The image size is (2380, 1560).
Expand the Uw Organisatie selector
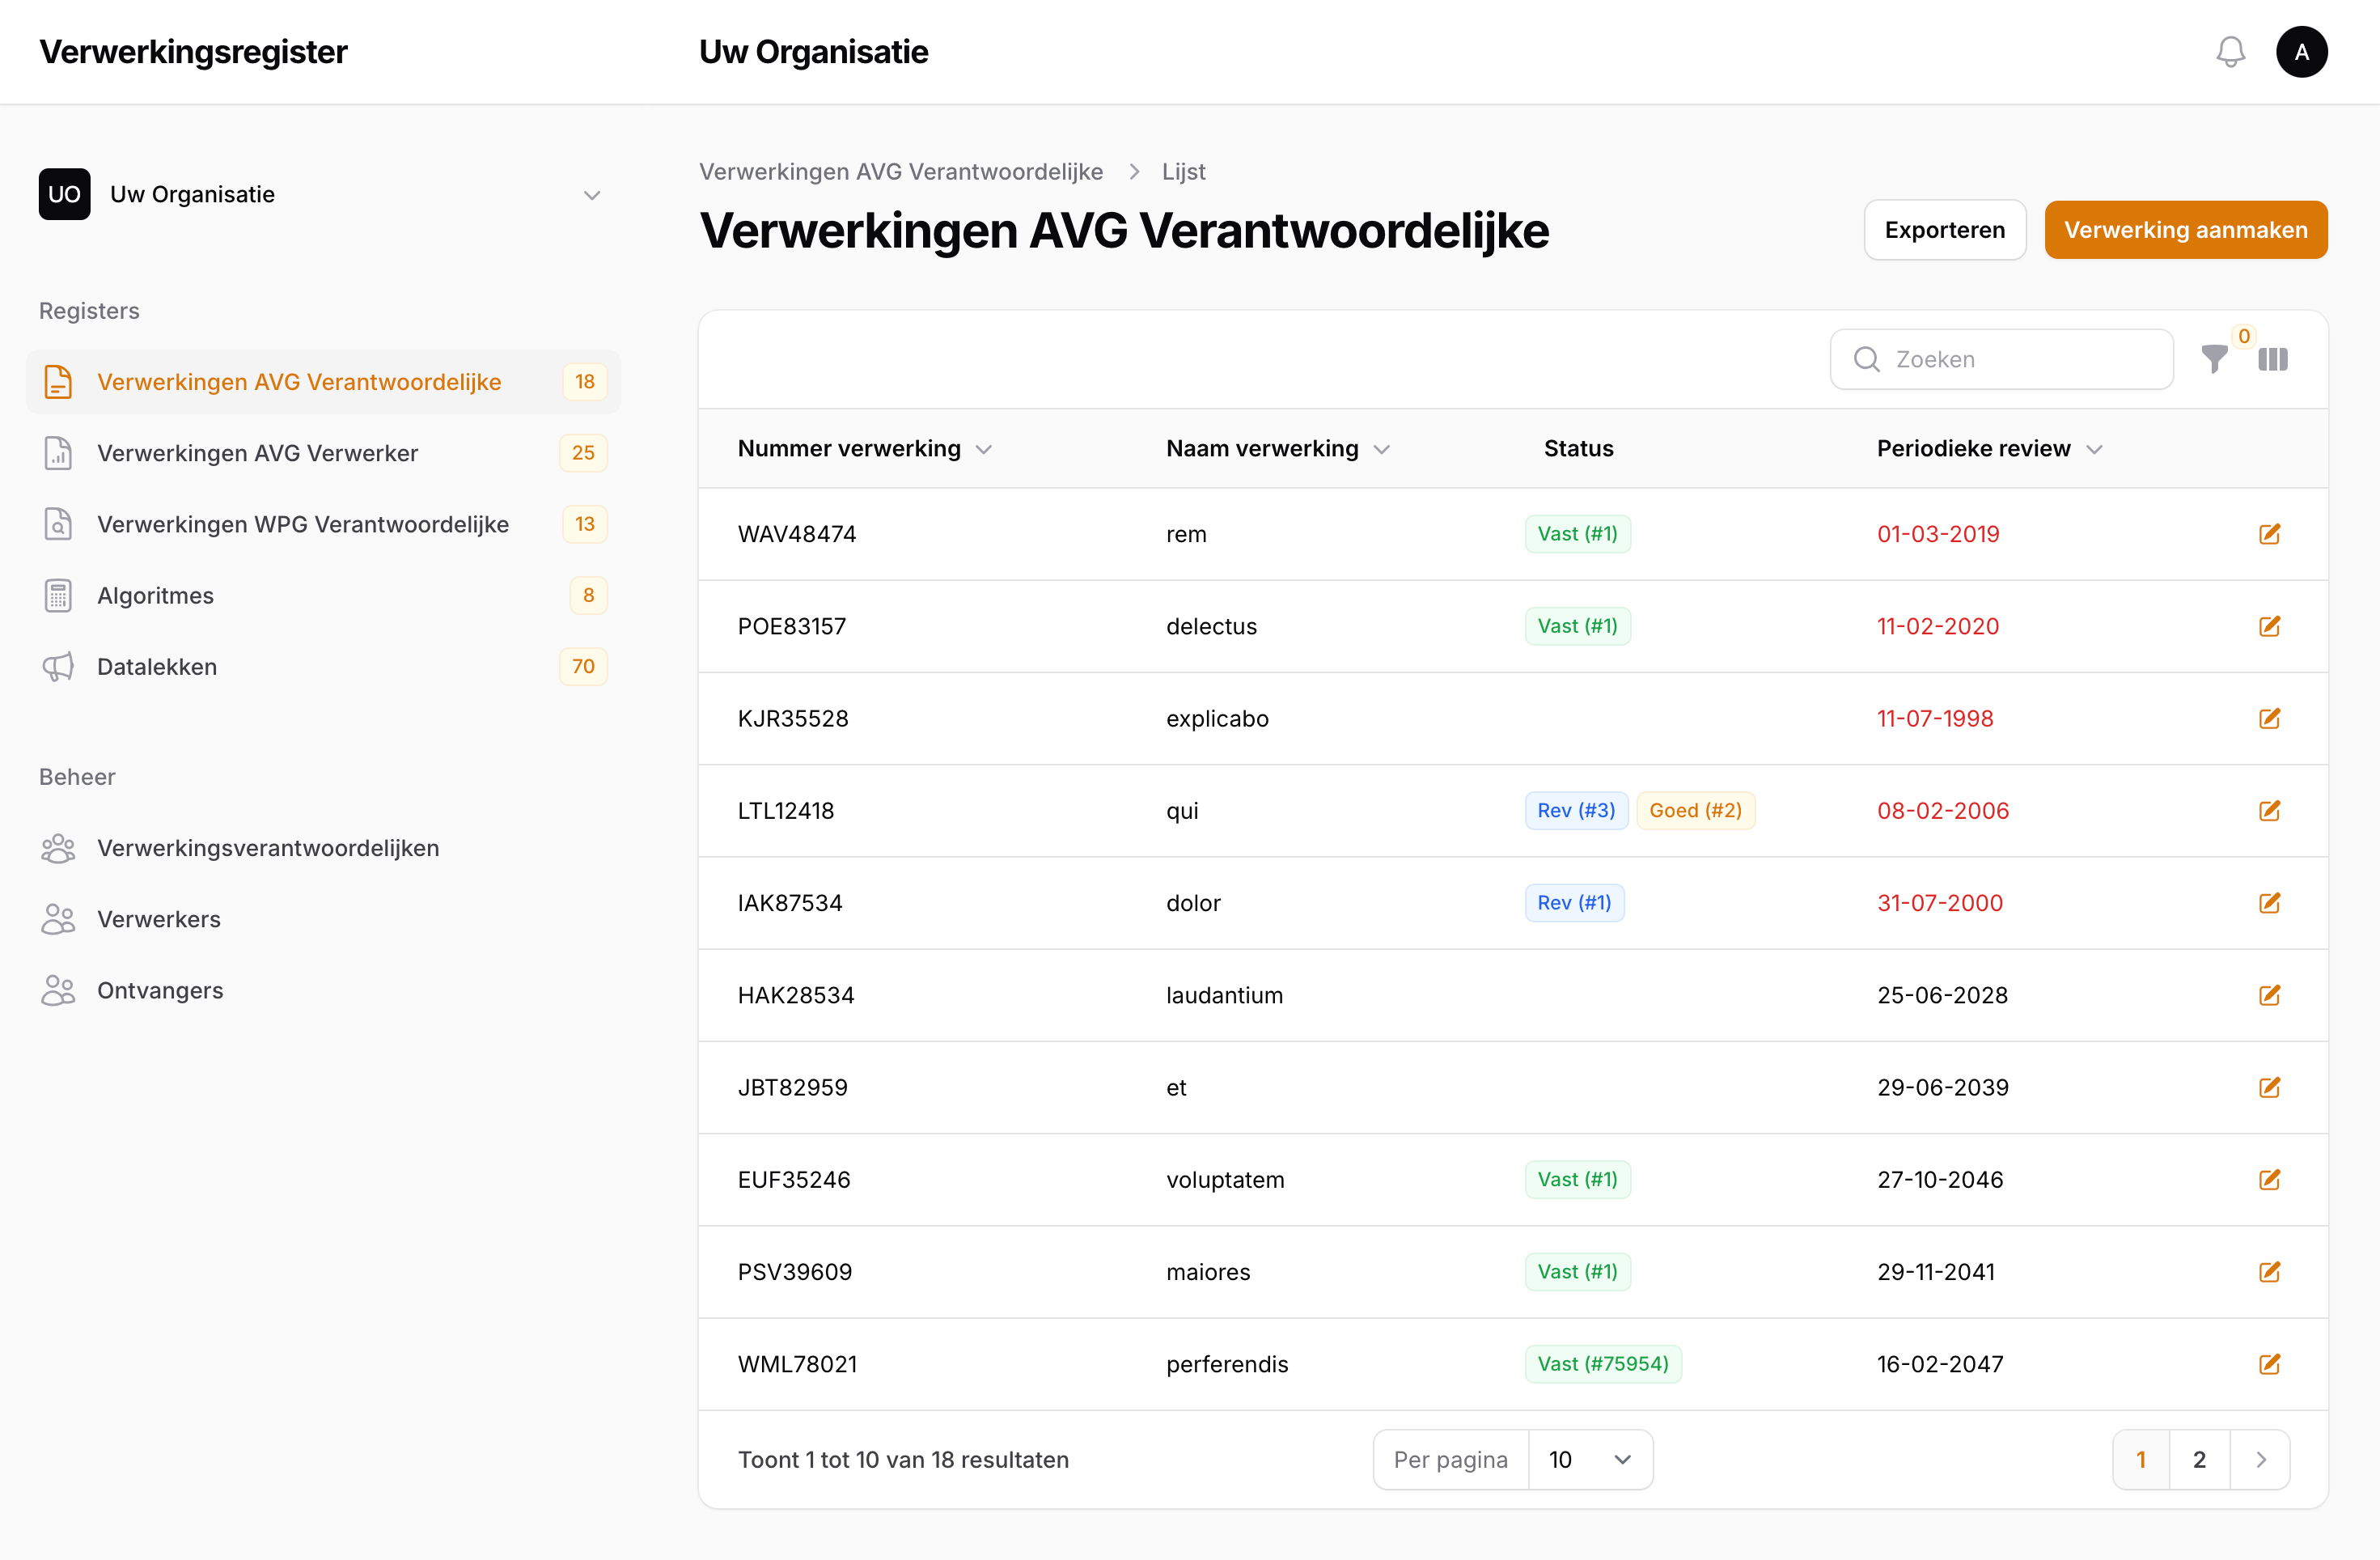(x=592, y=194)
